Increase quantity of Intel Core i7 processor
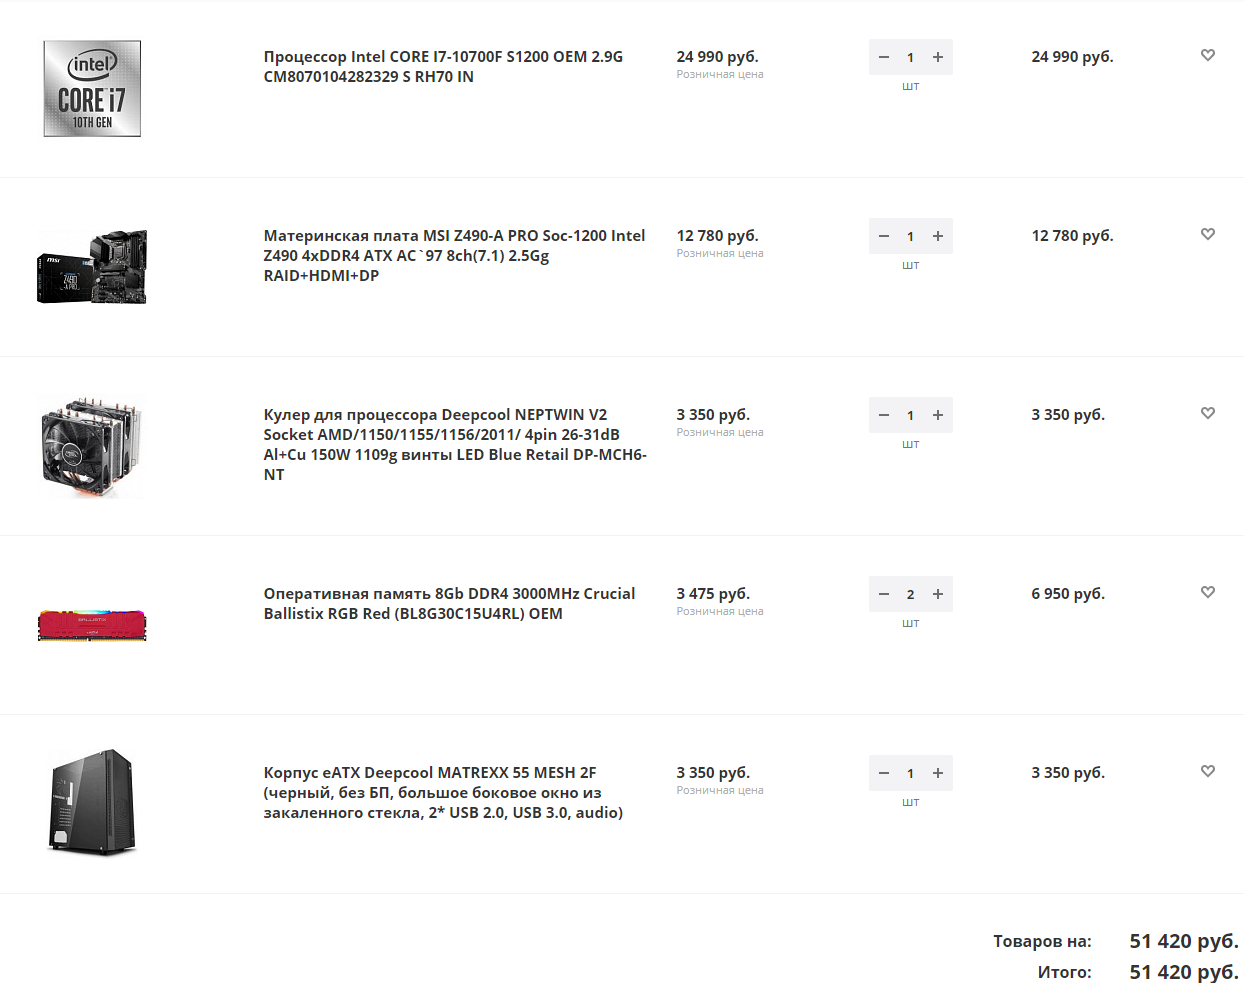Screen dimensions: 1244x986 (938, 57)
